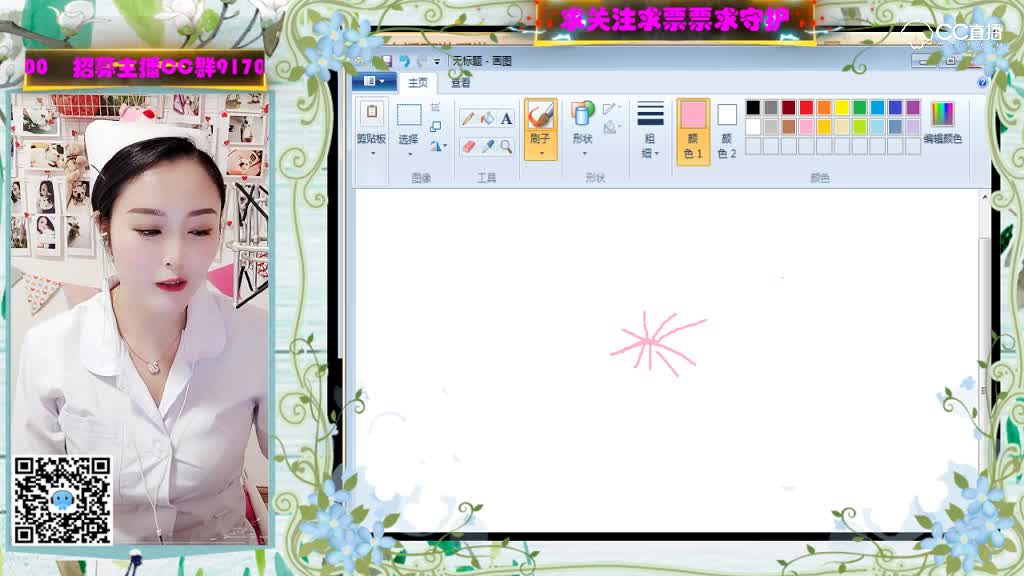Click the Crop icon in the image group
The height and width of the screenshot is (576, 1024).
tap(436, 107)
